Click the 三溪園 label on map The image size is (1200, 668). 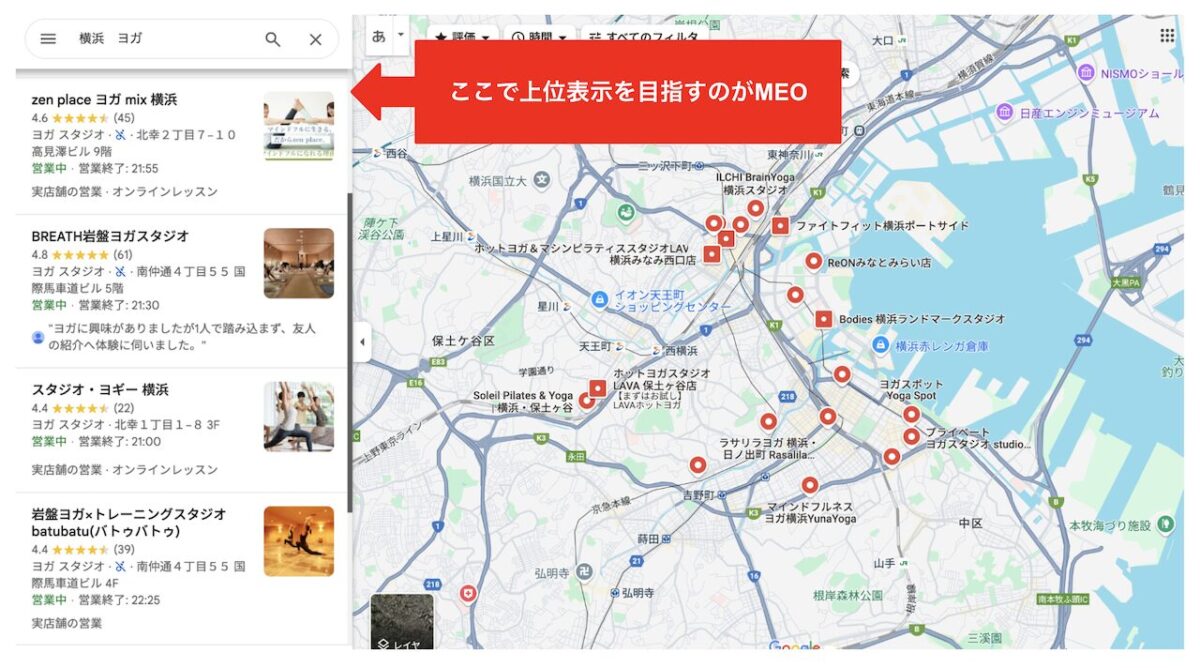pos(983,637)
